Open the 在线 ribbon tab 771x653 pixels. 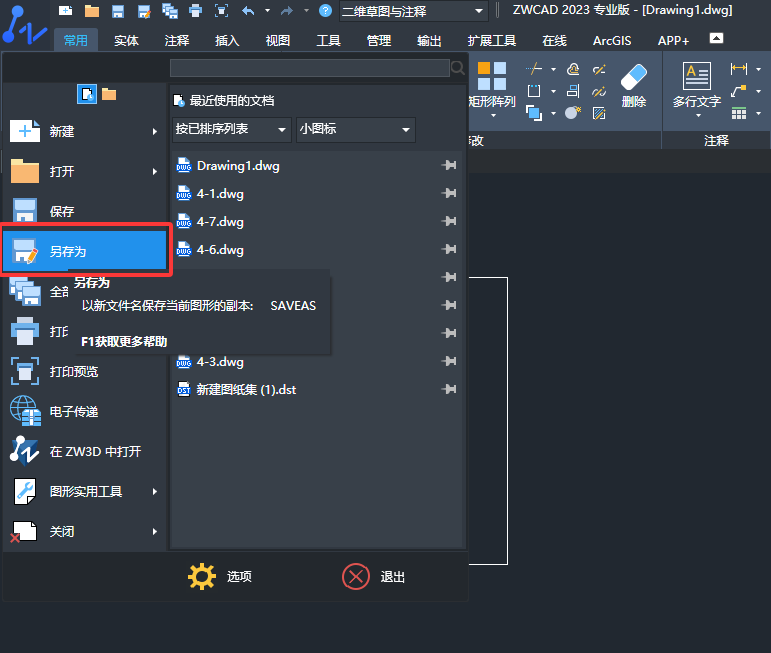coord(555,40)
